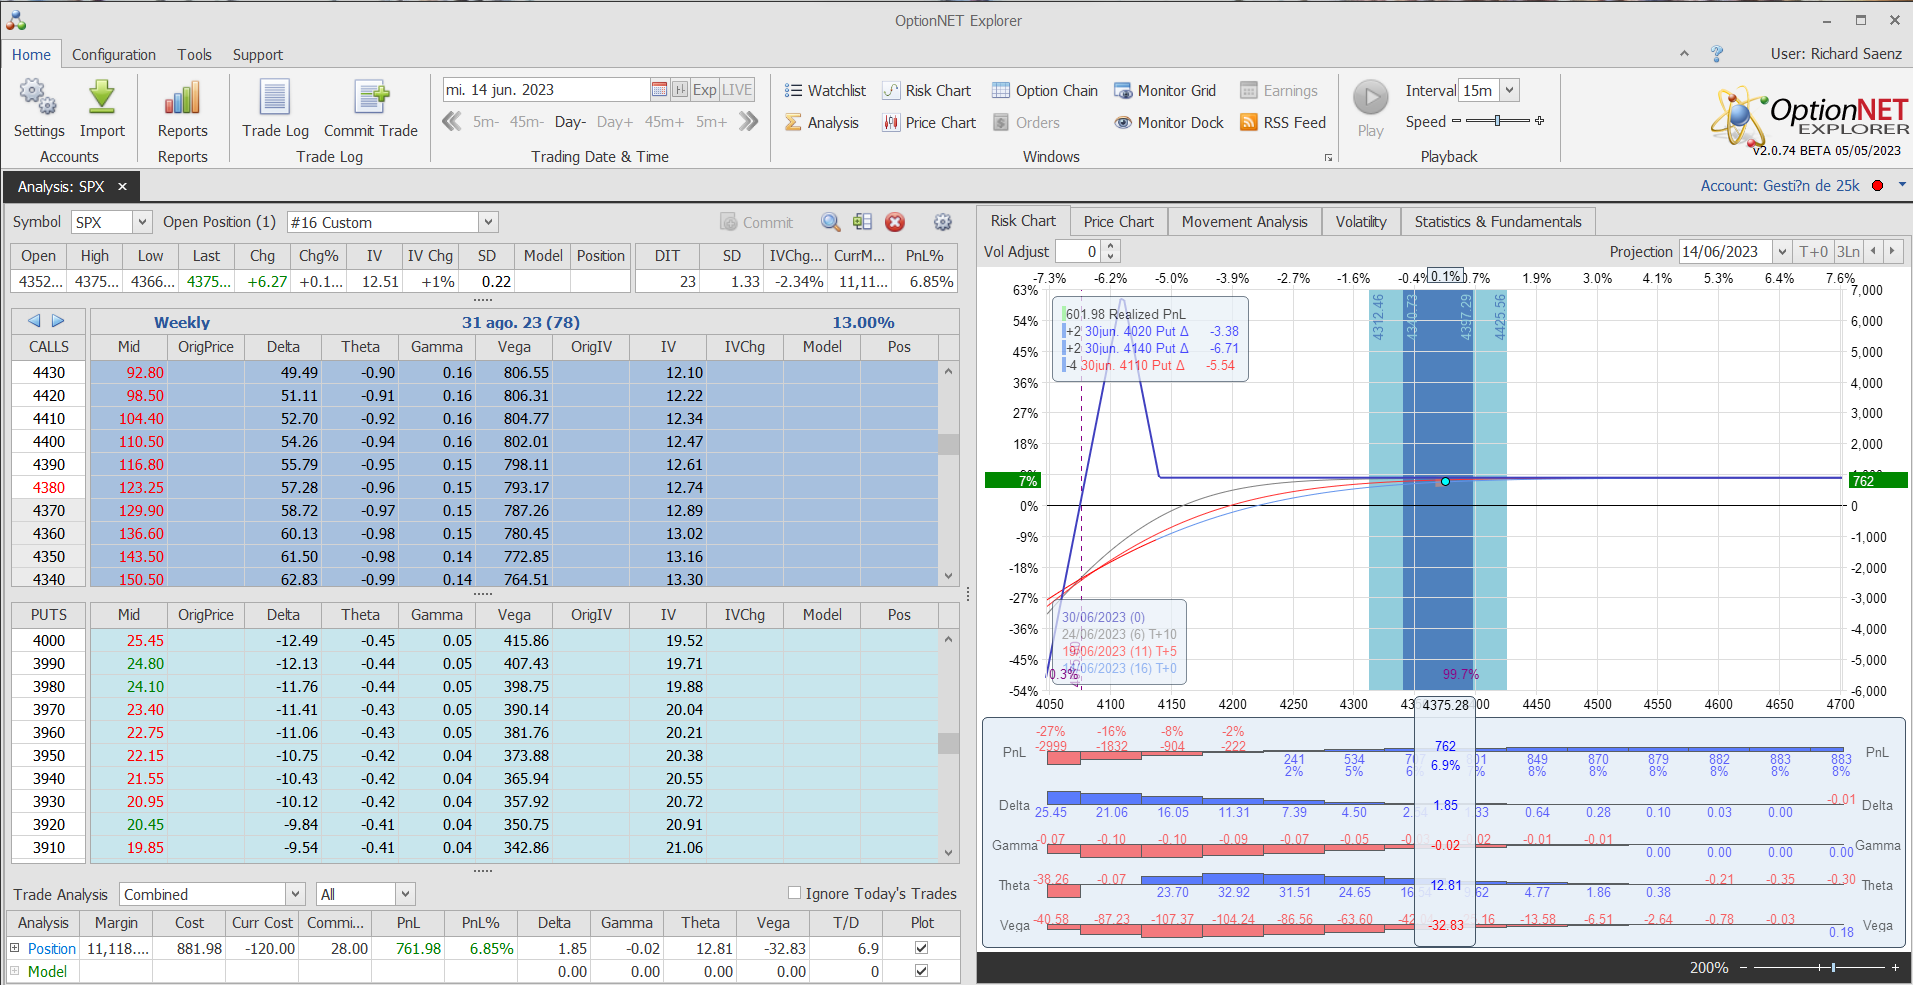
Task: Open the Interval 15m dropdown
Action: point(1509,90)
